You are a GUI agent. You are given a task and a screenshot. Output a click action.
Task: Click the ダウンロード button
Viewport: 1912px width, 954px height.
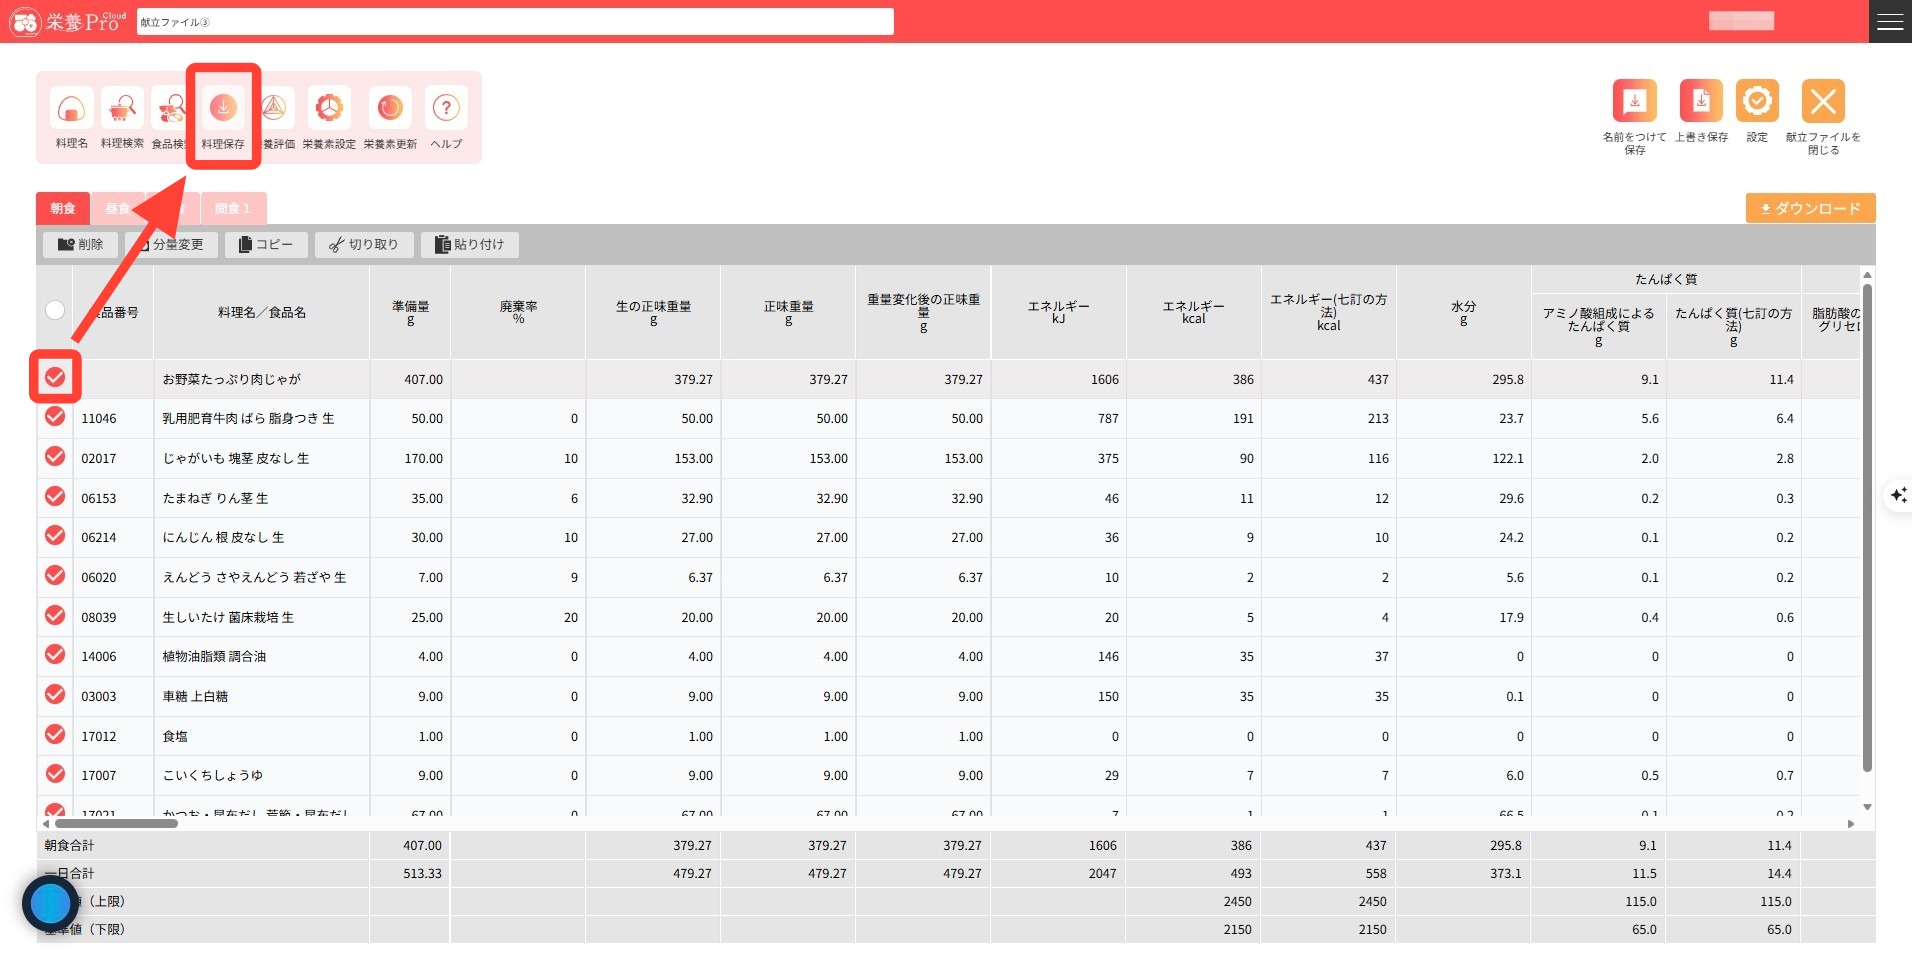(x=1810, y=208)
